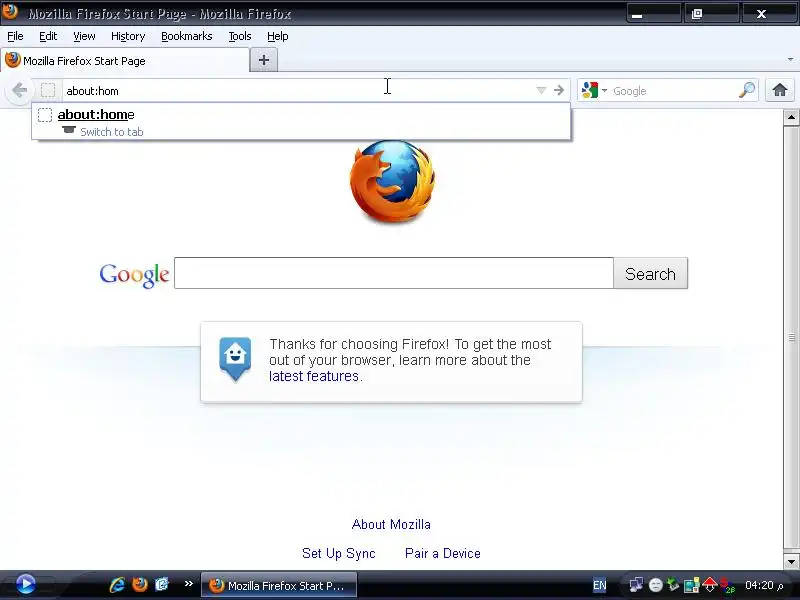The image size is (800, 600).
Task: Select the Mozilla Firefox Start Page tab
Action: tap(125, 61)
